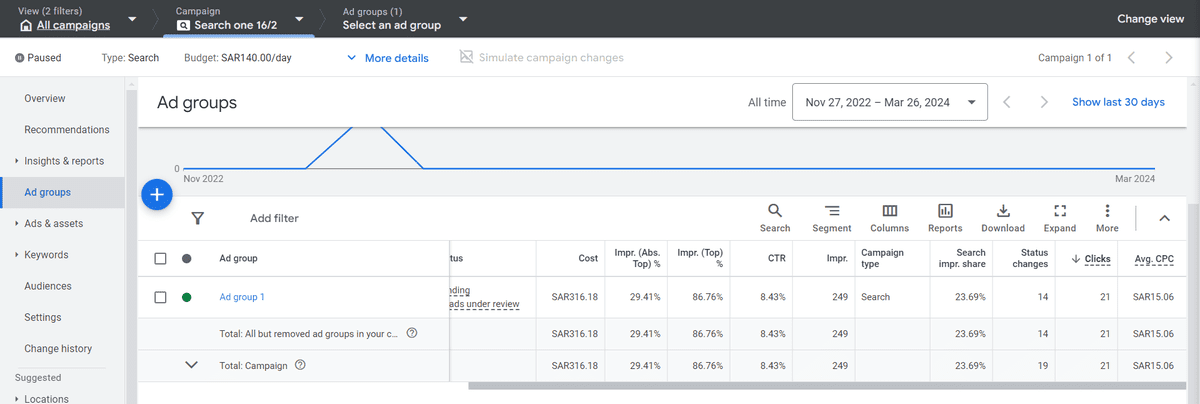Screen dimensions: 1200x404
Task: Open Change history in the sidebar
Action: [58, 349]
